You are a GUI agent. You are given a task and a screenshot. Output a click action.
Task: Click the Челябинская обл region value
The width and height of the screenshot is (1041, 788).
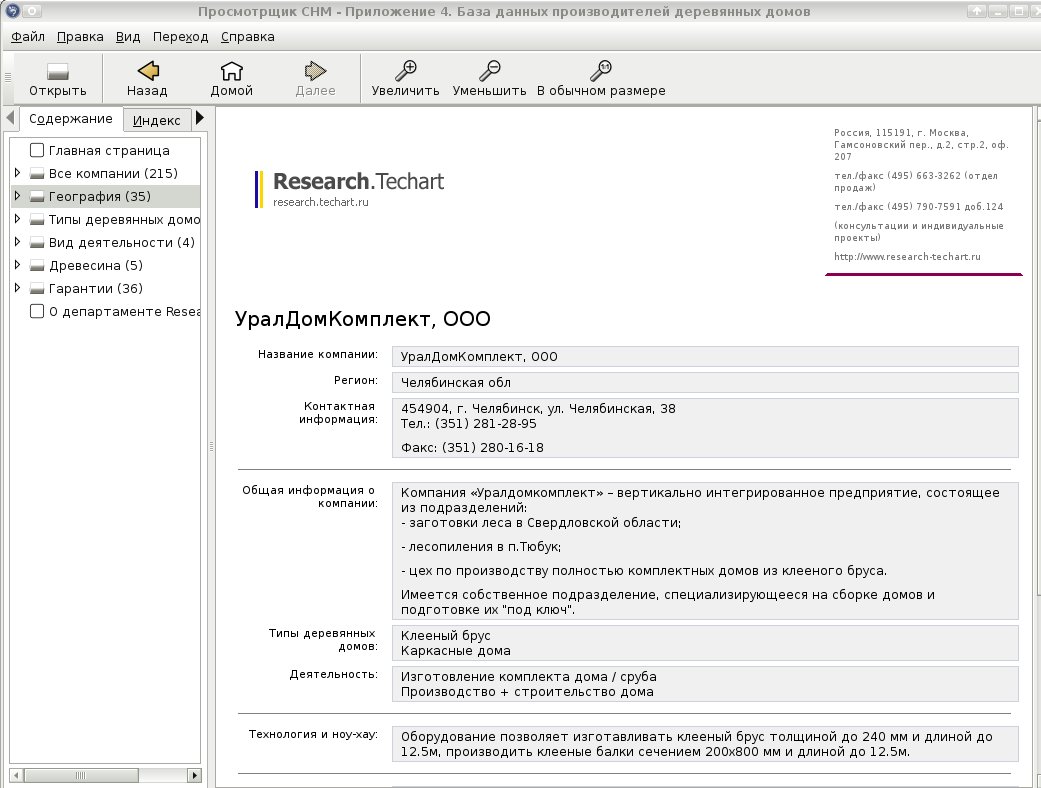tap(455, 382)
